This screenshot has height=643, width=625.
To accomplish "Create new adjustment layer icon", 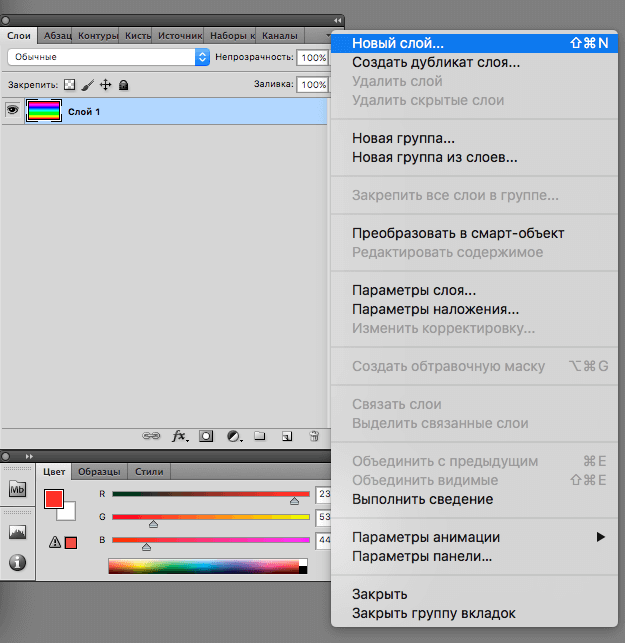I will click(x=235, y=436).
